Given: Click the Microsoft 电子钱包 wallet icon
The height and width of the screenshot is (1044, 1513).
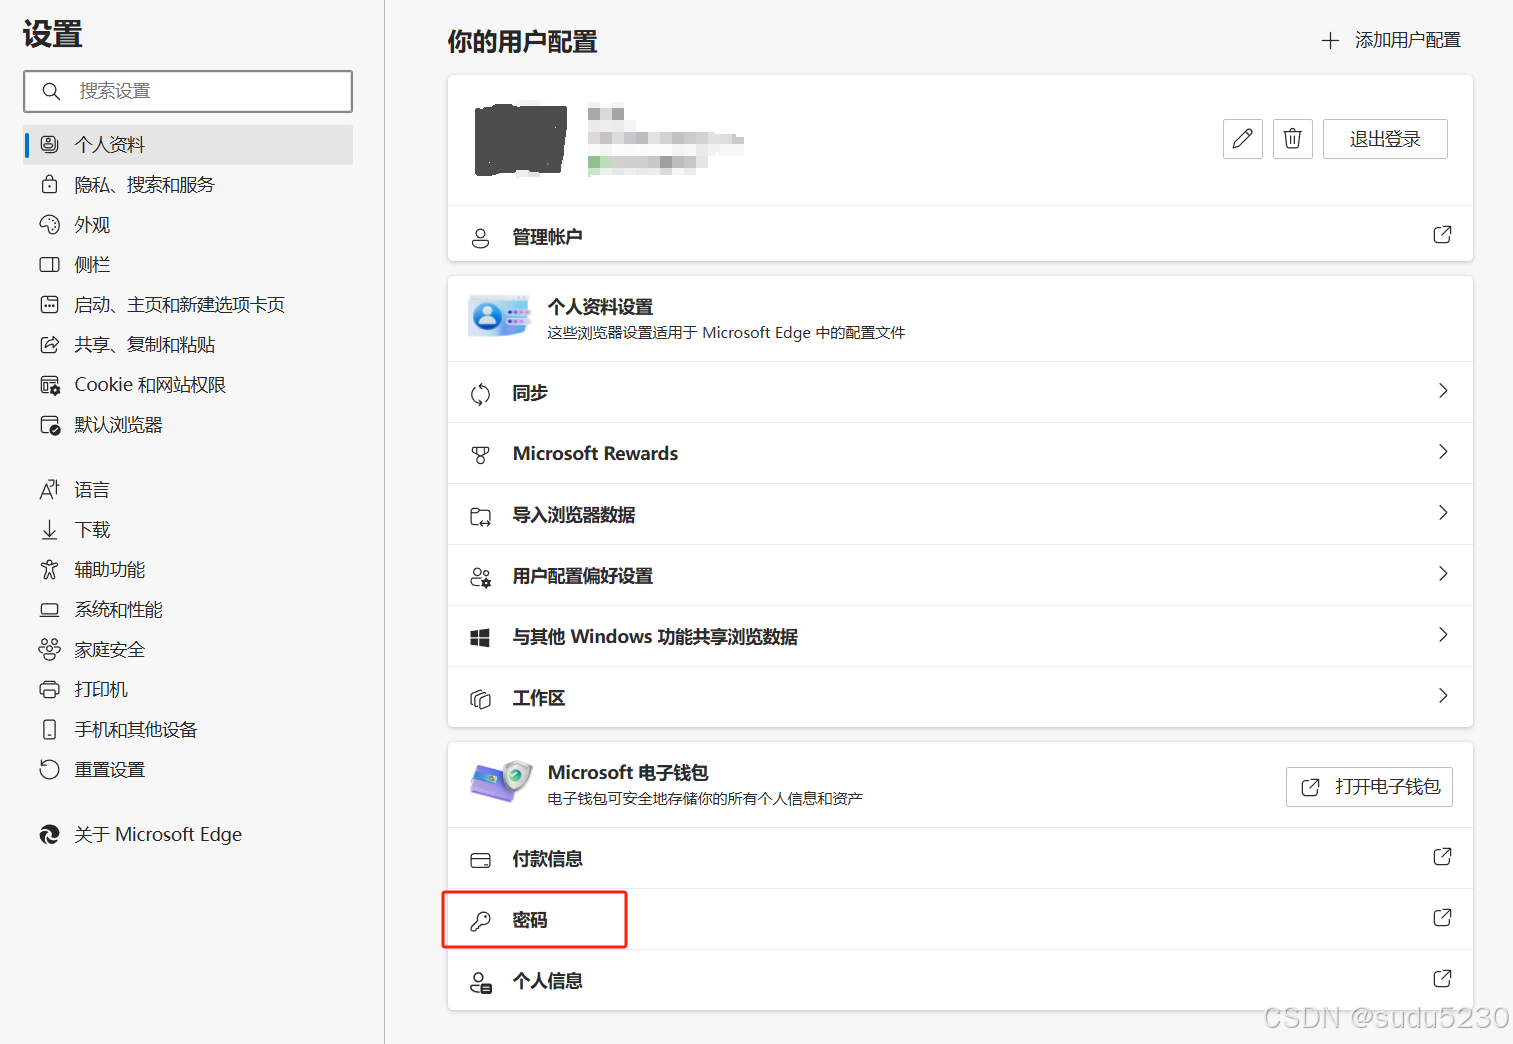Looking at the screenshot, I should coord(500,781).
